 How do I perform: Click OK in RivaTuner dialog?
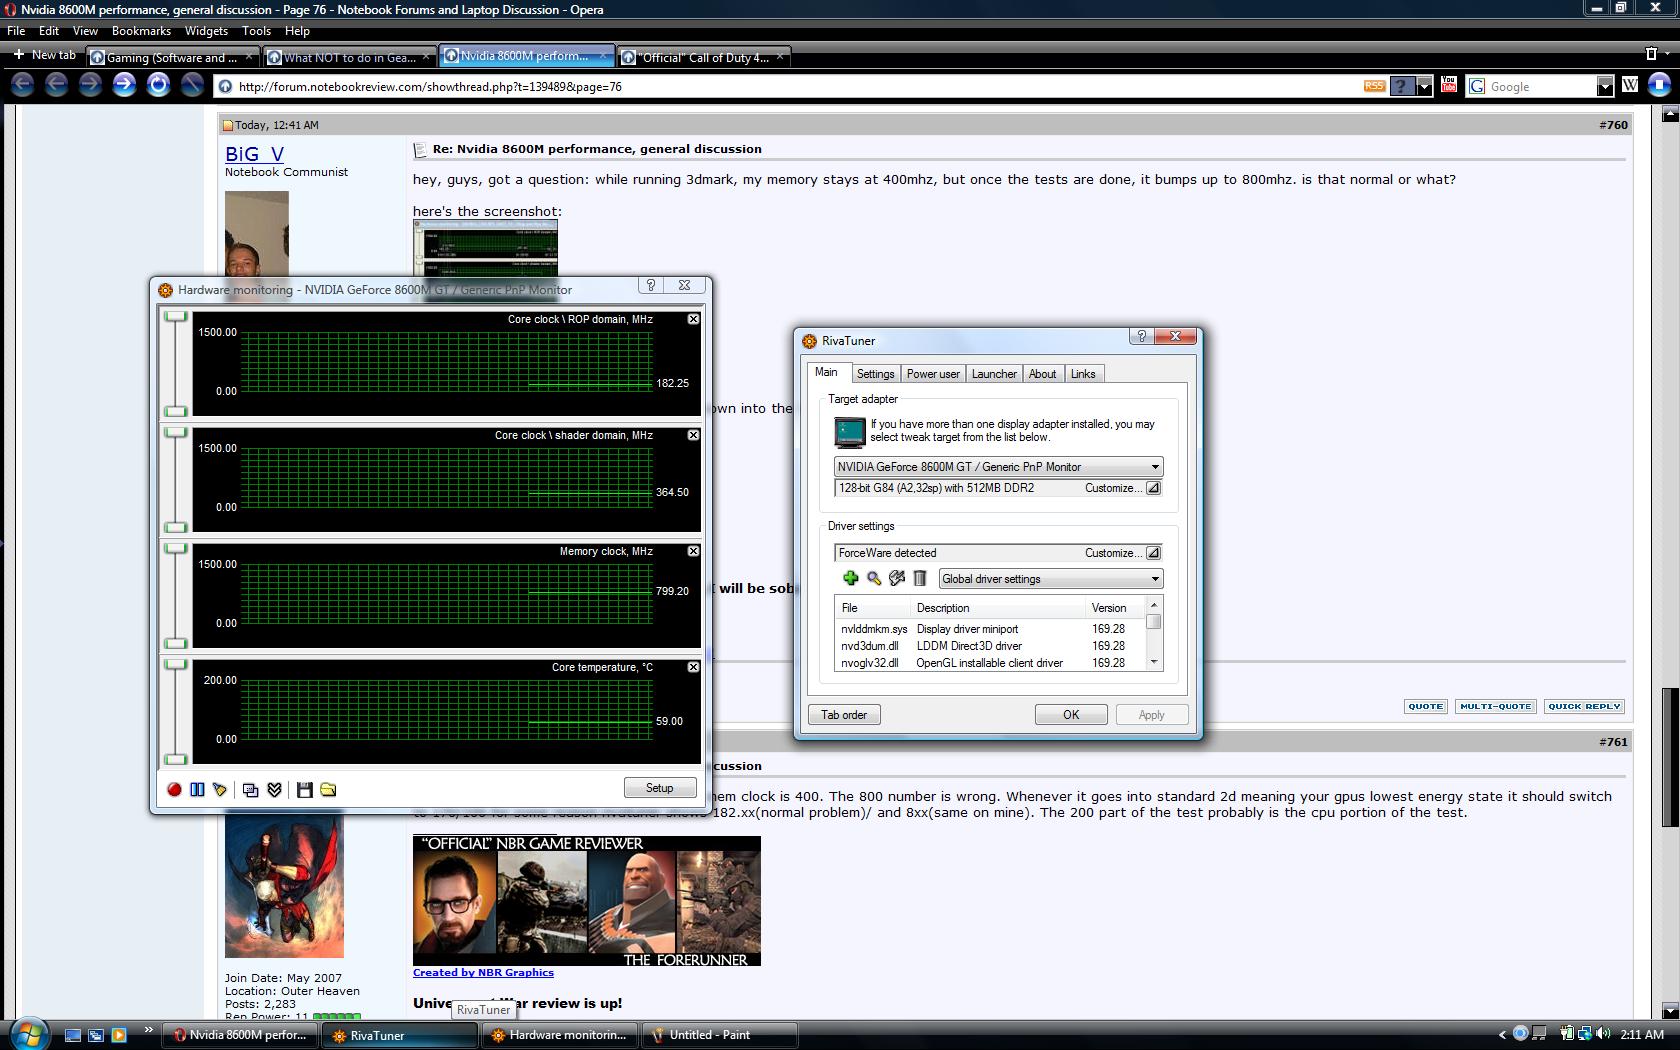(x=1071, y=715)
